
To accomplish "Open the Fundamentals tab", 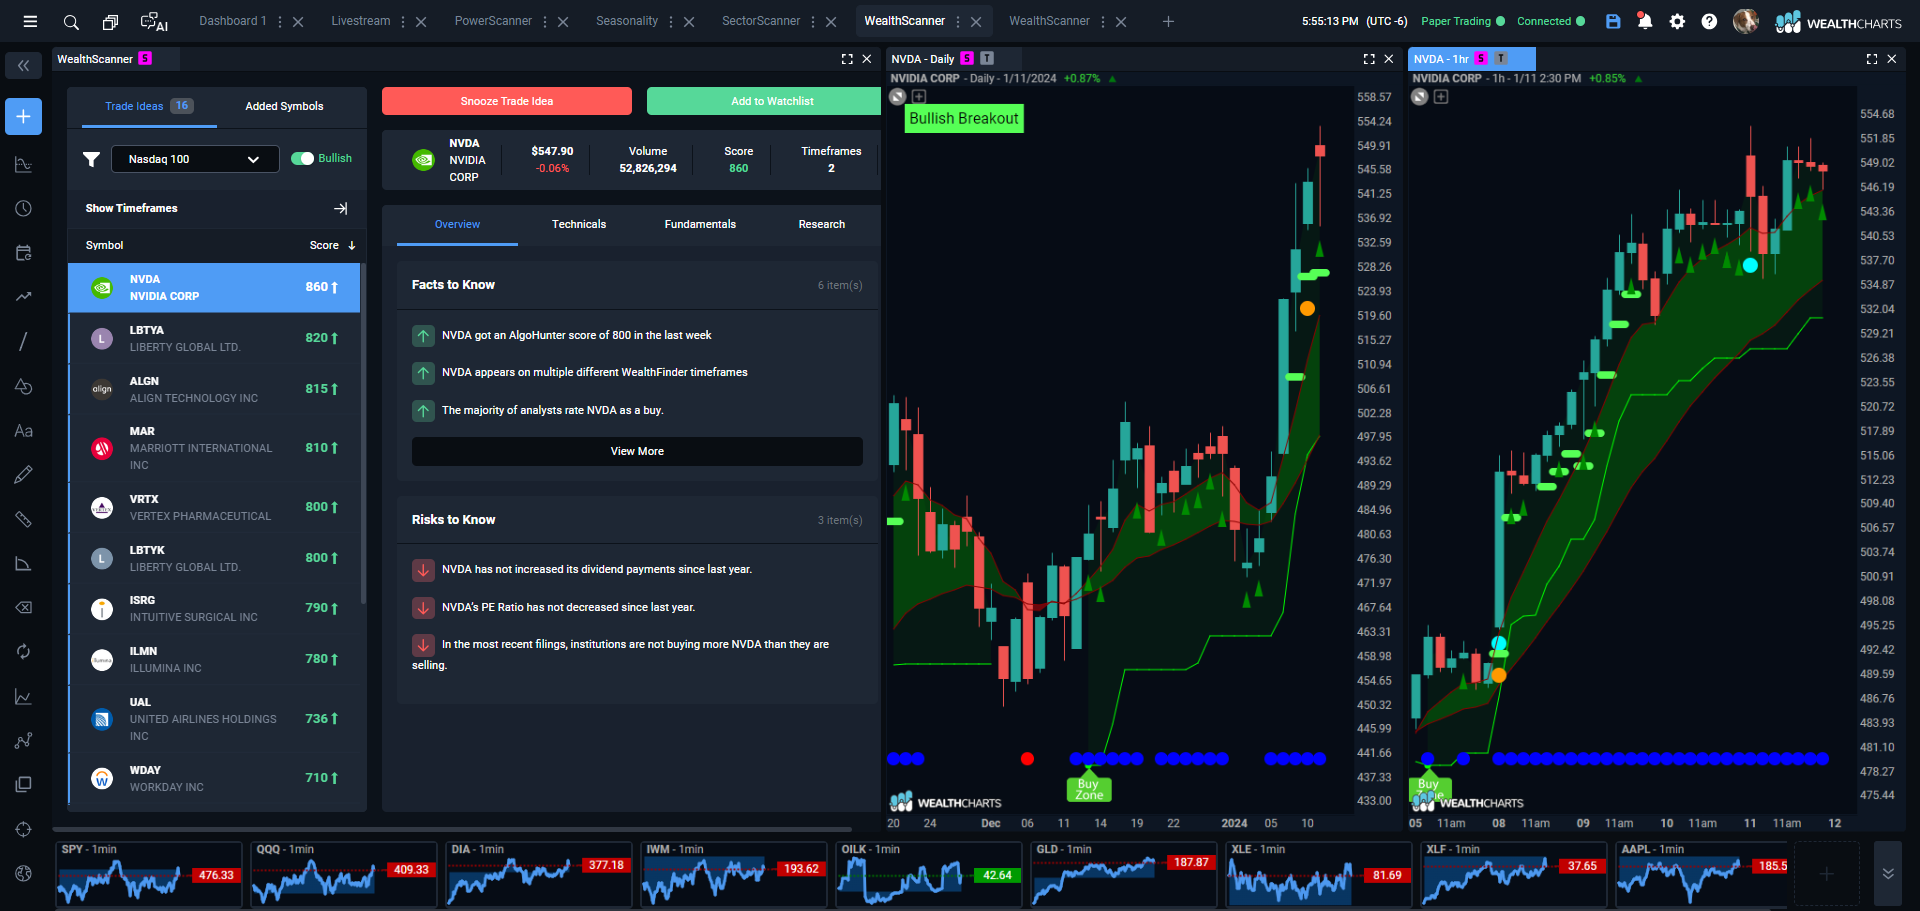I will [x=700, y=224].
